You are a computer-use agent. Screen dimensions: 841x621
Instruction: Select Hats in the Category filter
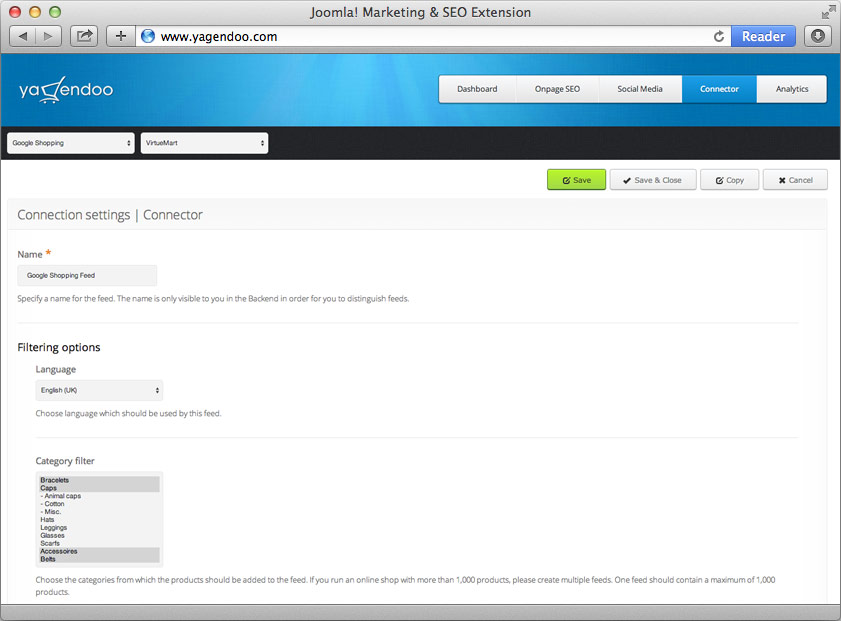(x=99, y=520)
